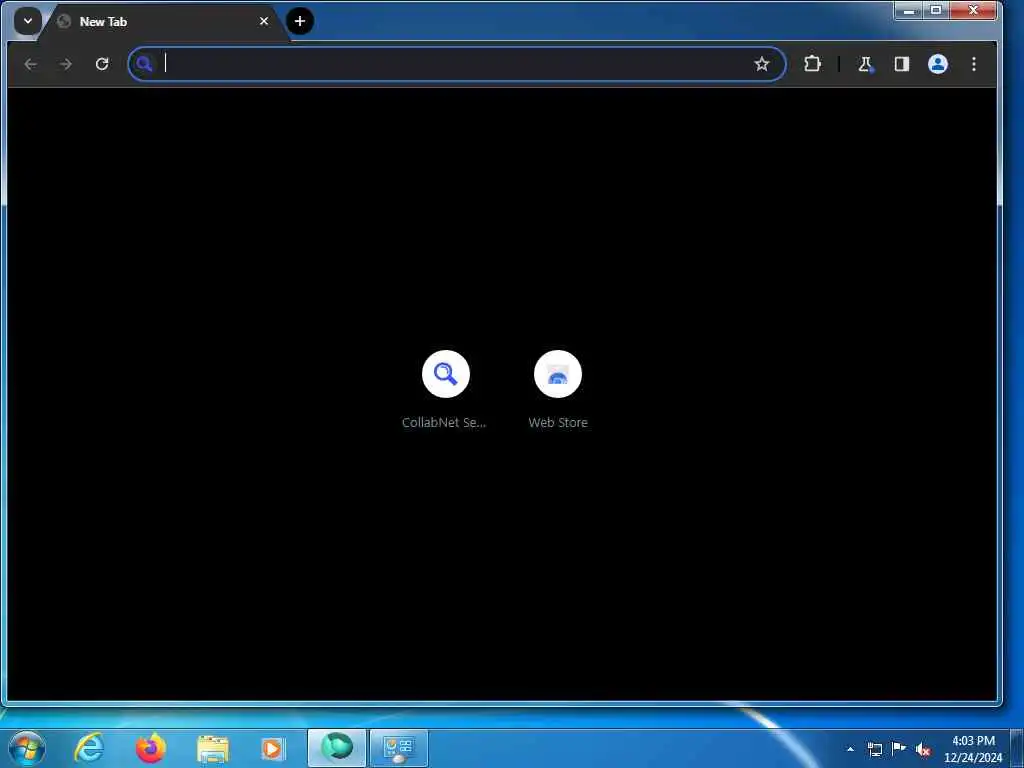Open Chrome Labs flask icon
Viewport: 1024px width, 768px height.
pos(865,64)
